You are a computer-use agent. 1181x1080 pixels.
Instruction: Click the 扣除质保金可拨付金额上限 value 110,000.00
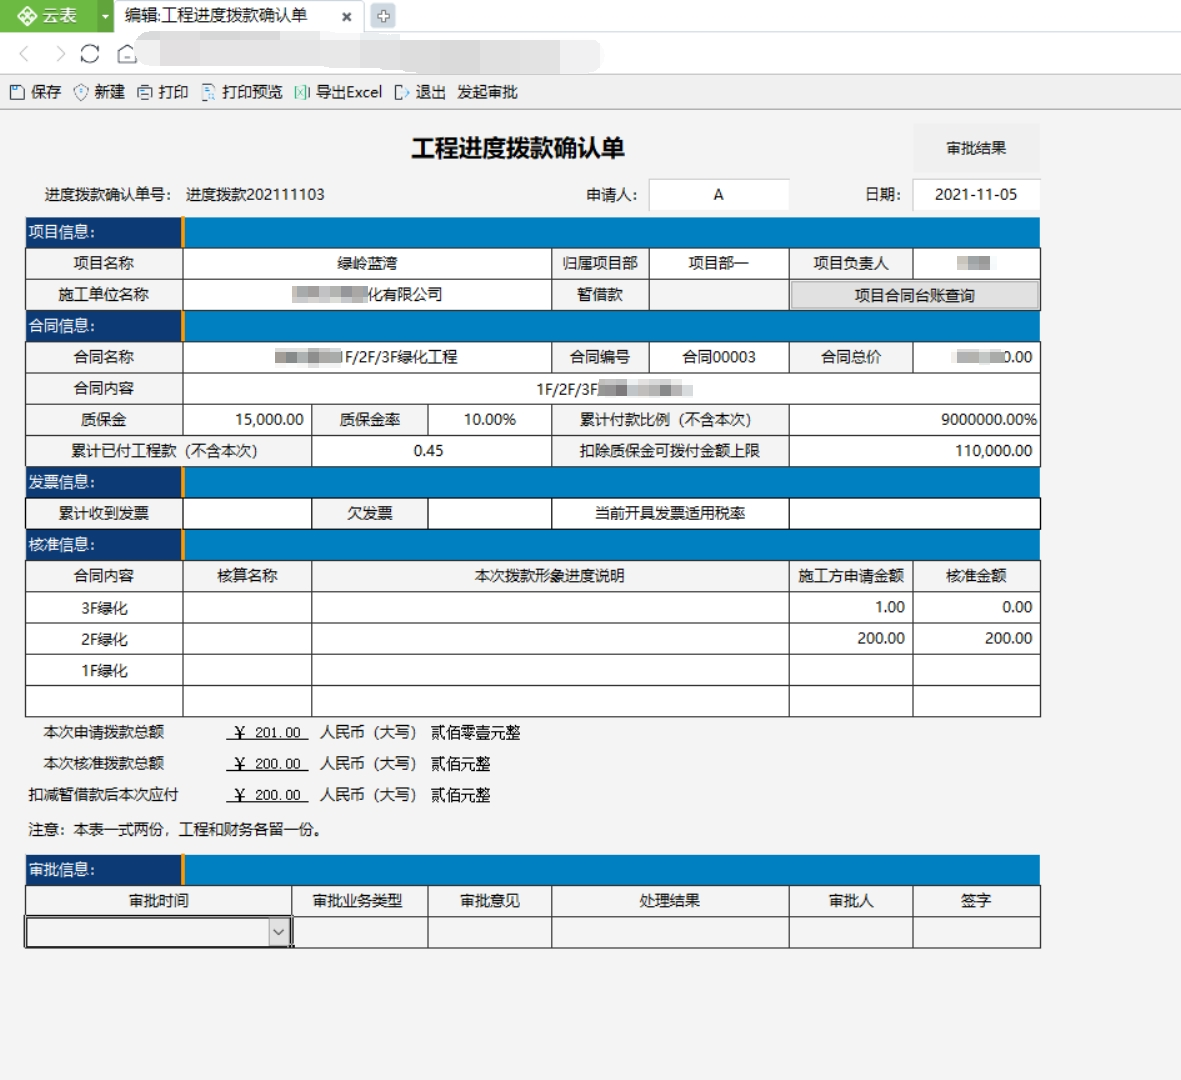(914, 450)
